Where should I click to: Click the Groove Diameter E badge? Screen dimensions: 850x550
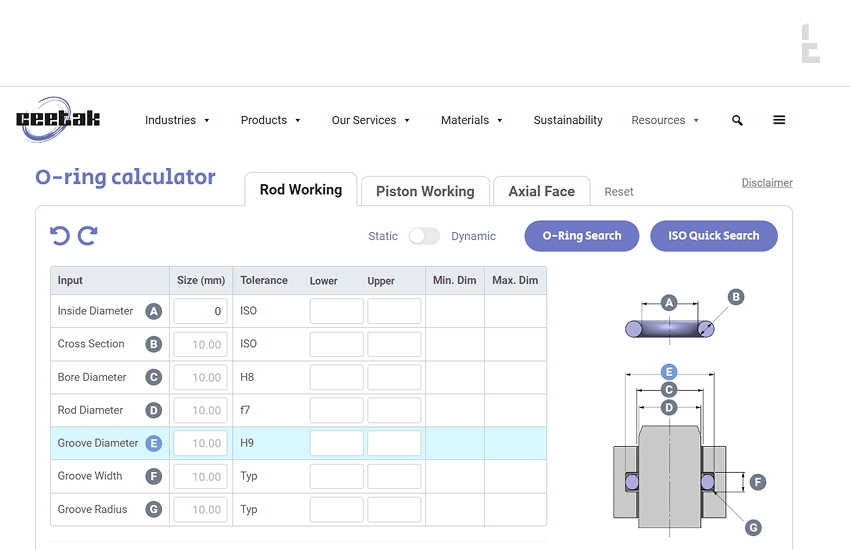[x=153, y=444]
